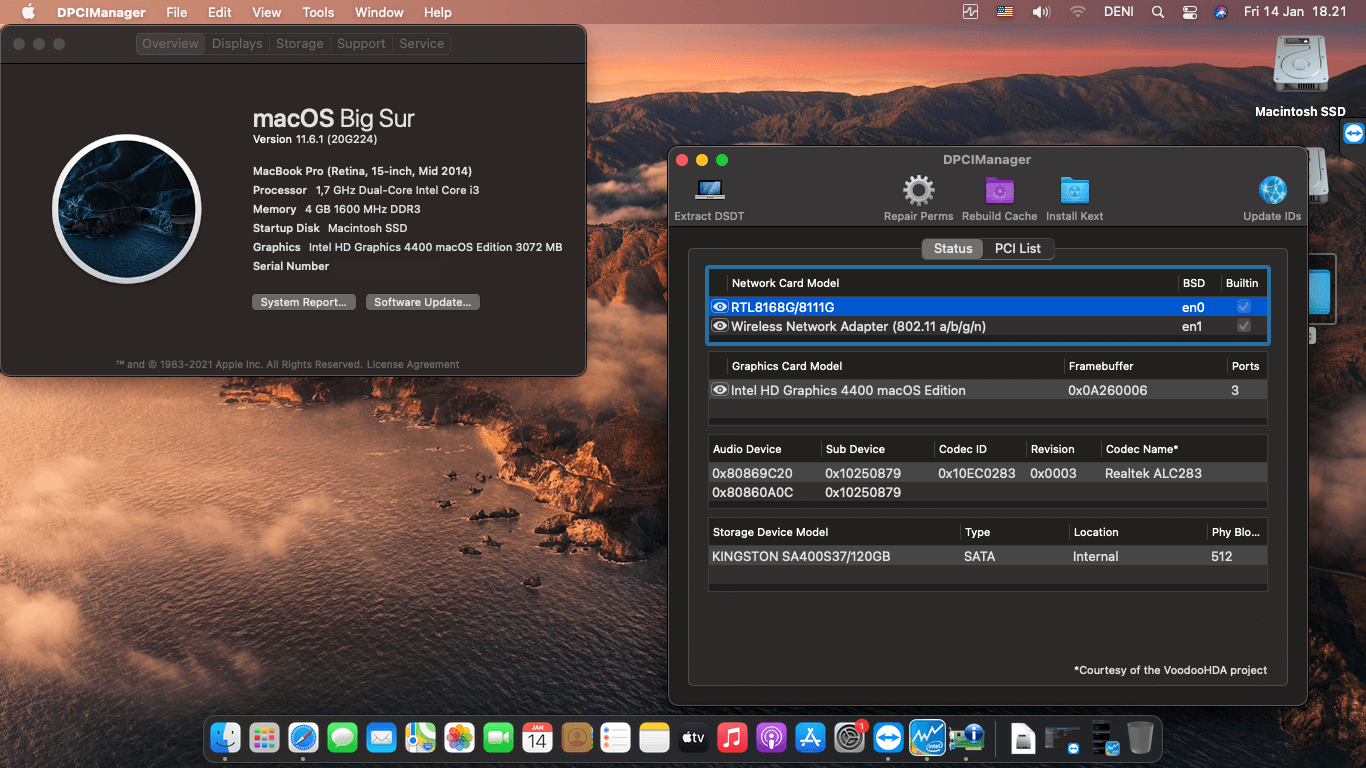Image resolution: width=1366 pixels, height=768 pixels.
Task: Open the Service tab in About This Mac
Action: [422, 44]
